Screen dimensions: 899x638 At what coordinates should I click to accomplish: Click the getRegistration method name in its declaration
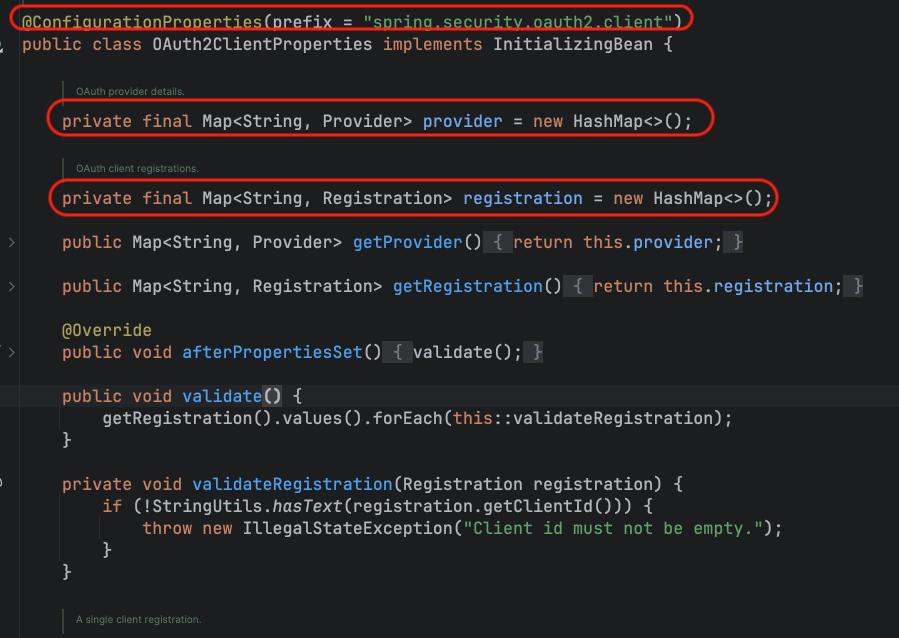click(x=467, y=286)
